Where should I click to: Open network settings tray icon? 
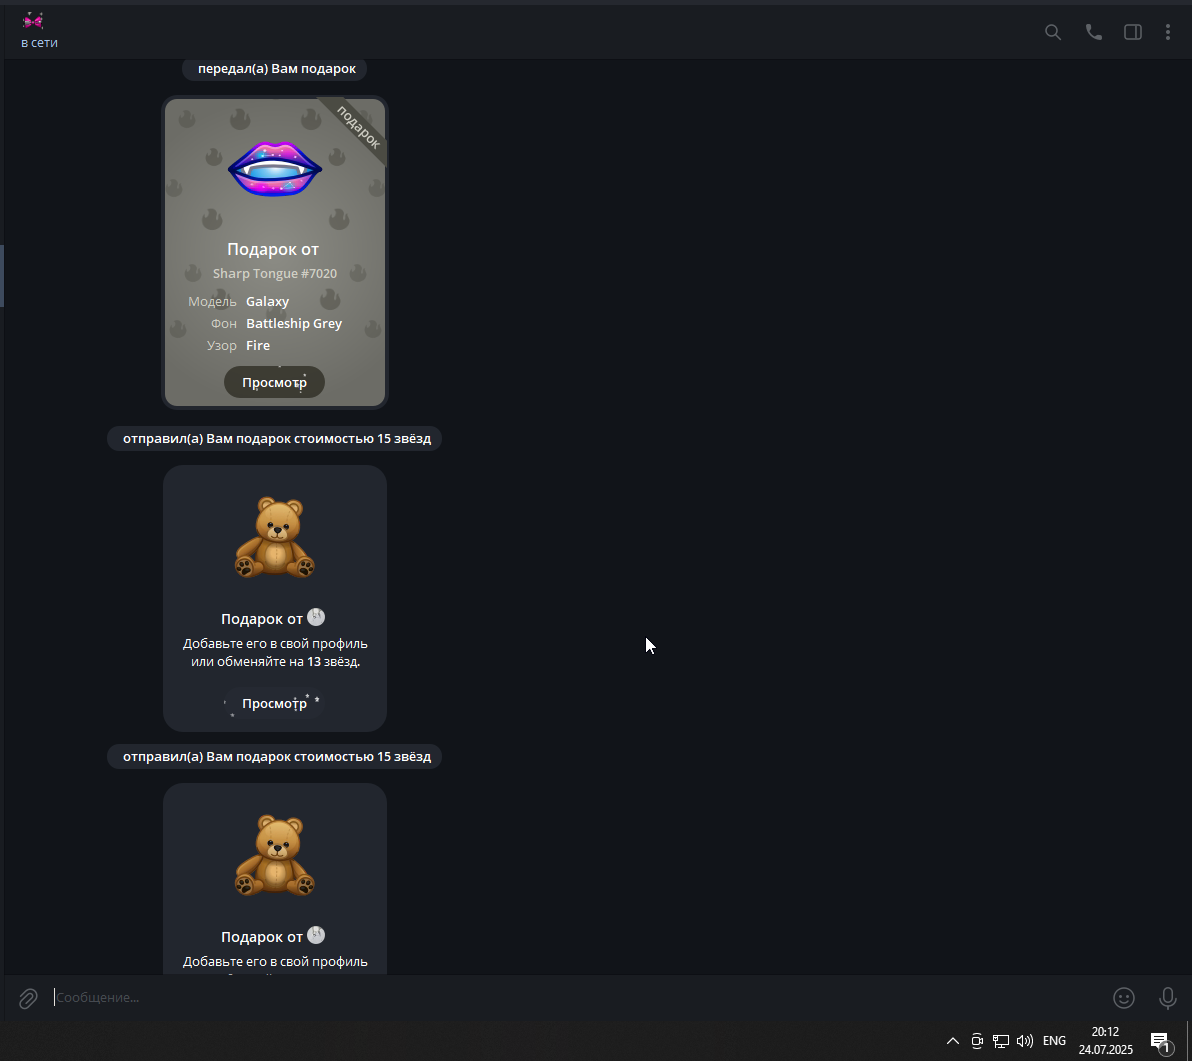coord(1001,1041)
